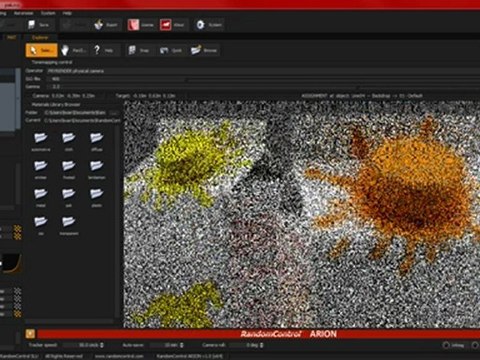
Task: Open the License dialog from toolbar
Action: (140, 25)
